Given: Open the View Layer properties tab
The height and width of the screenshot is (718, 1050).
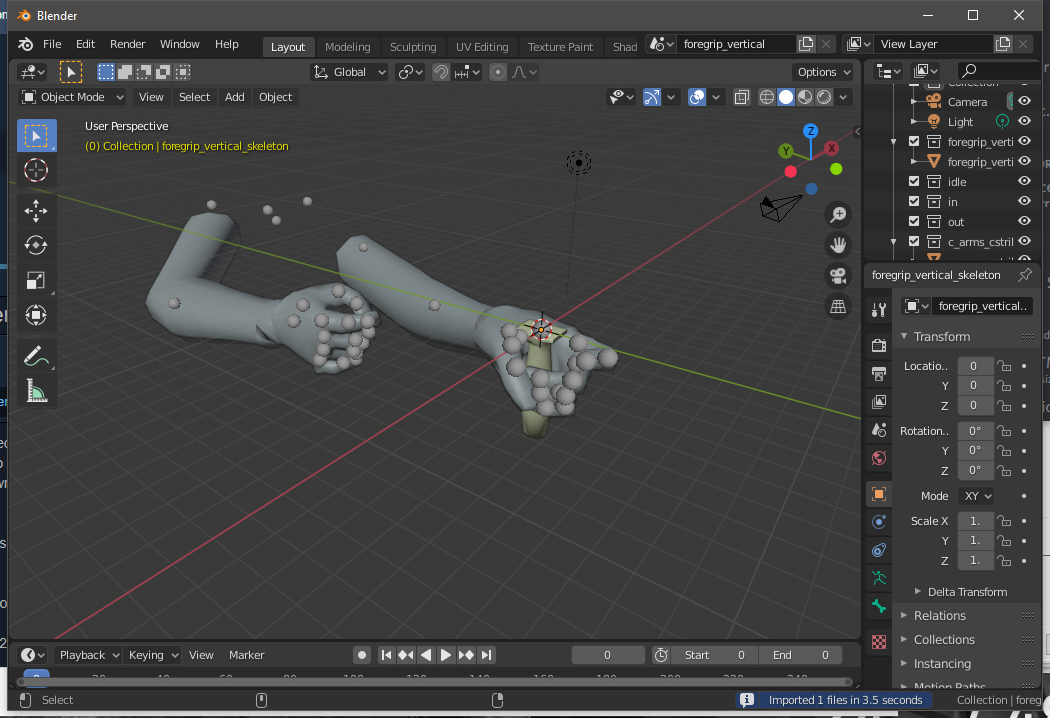Looking at the screenshot, I should tap(879, 401).
